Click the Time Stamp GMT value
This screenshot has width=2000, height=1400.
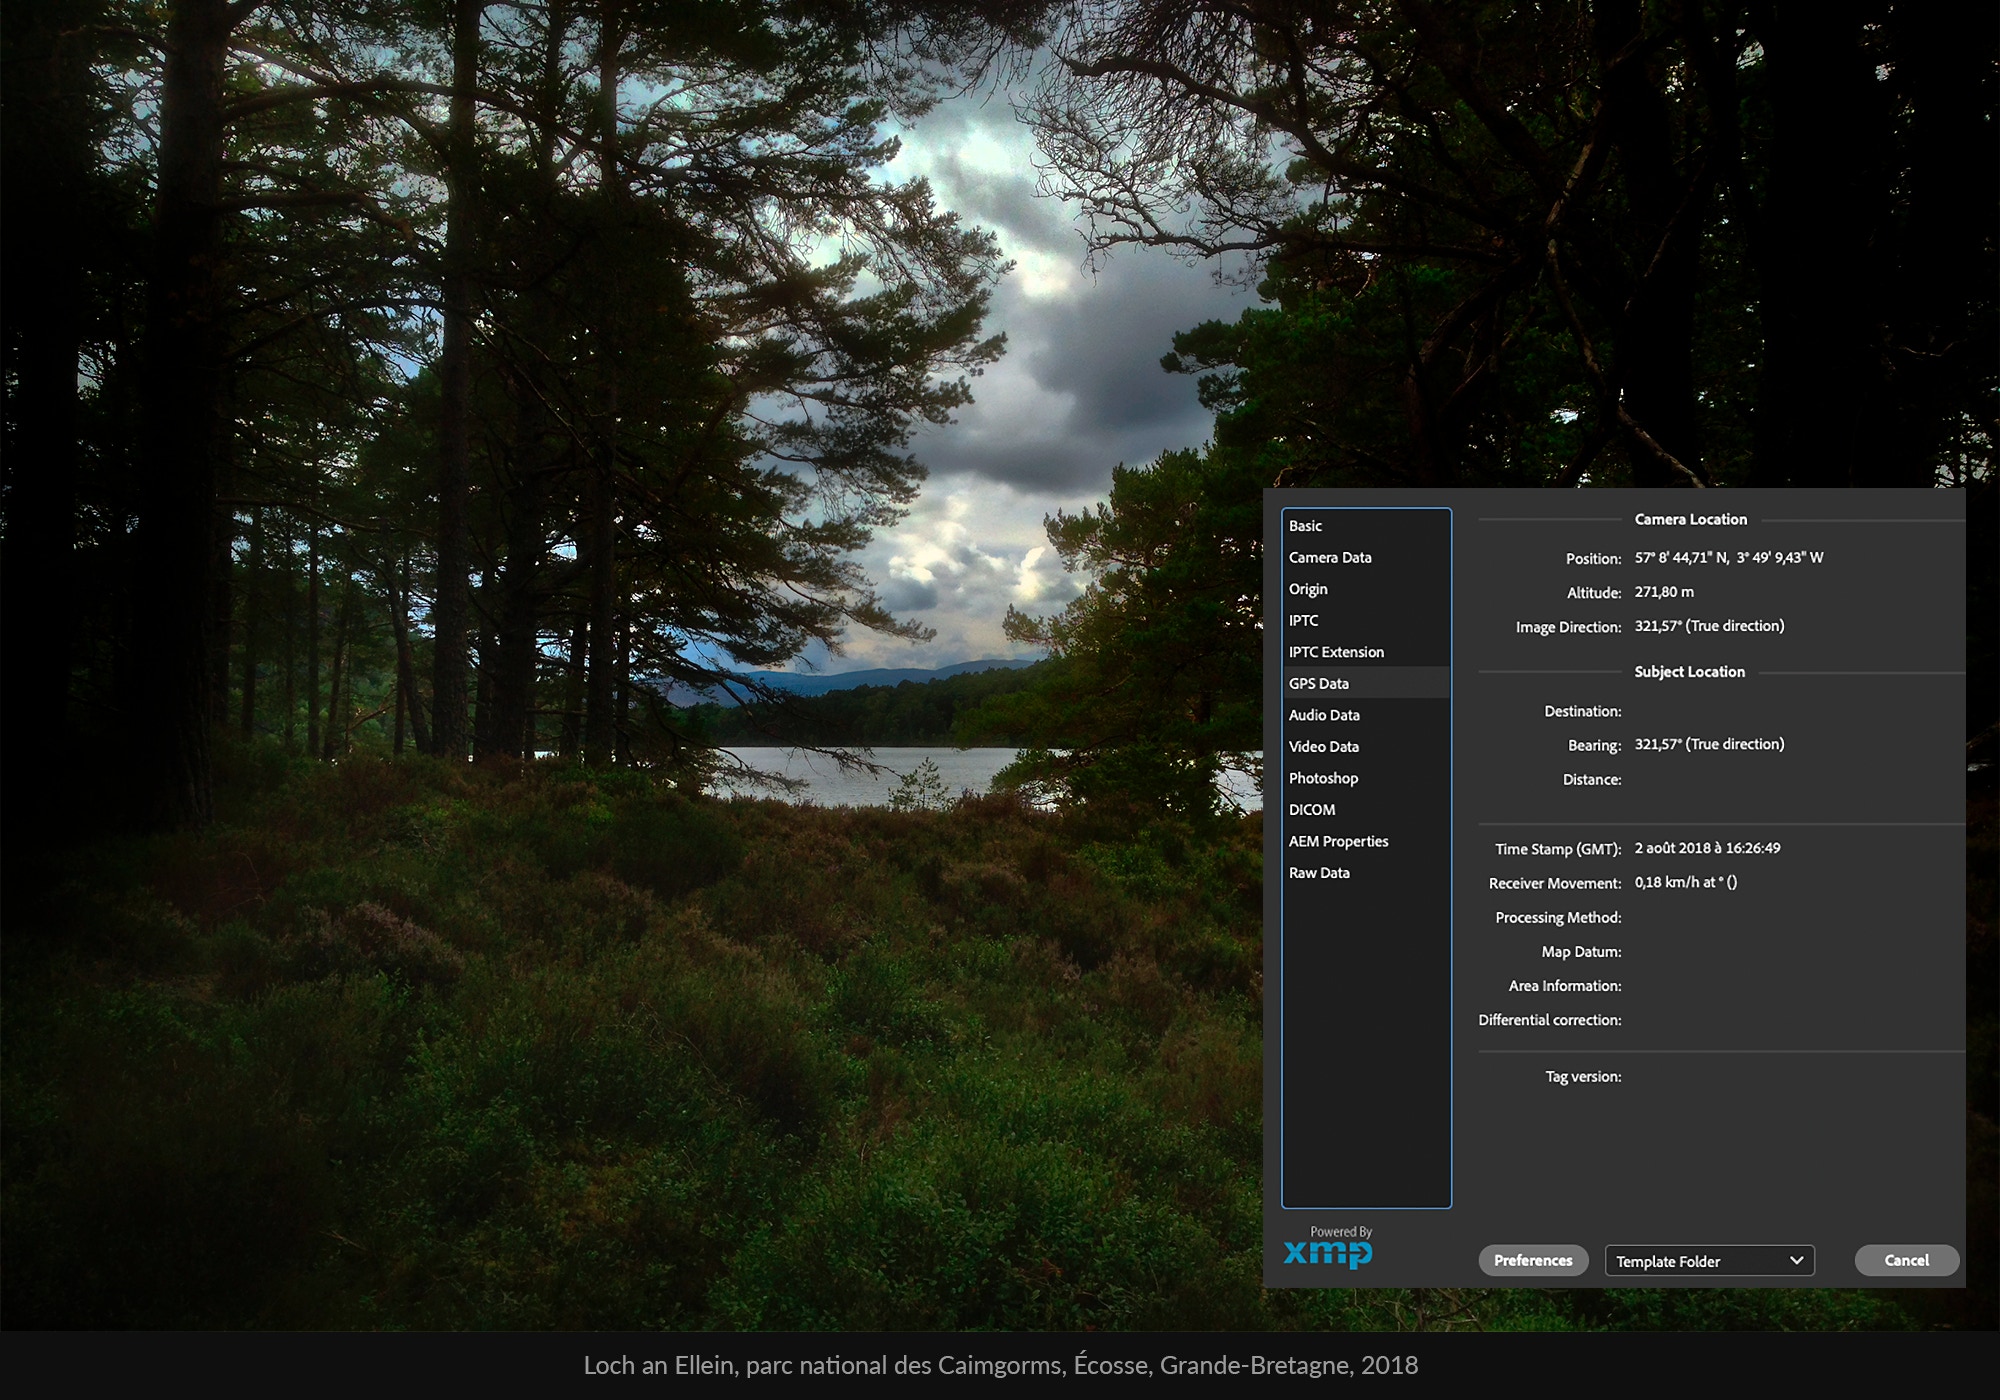(x=1707, y=848)
